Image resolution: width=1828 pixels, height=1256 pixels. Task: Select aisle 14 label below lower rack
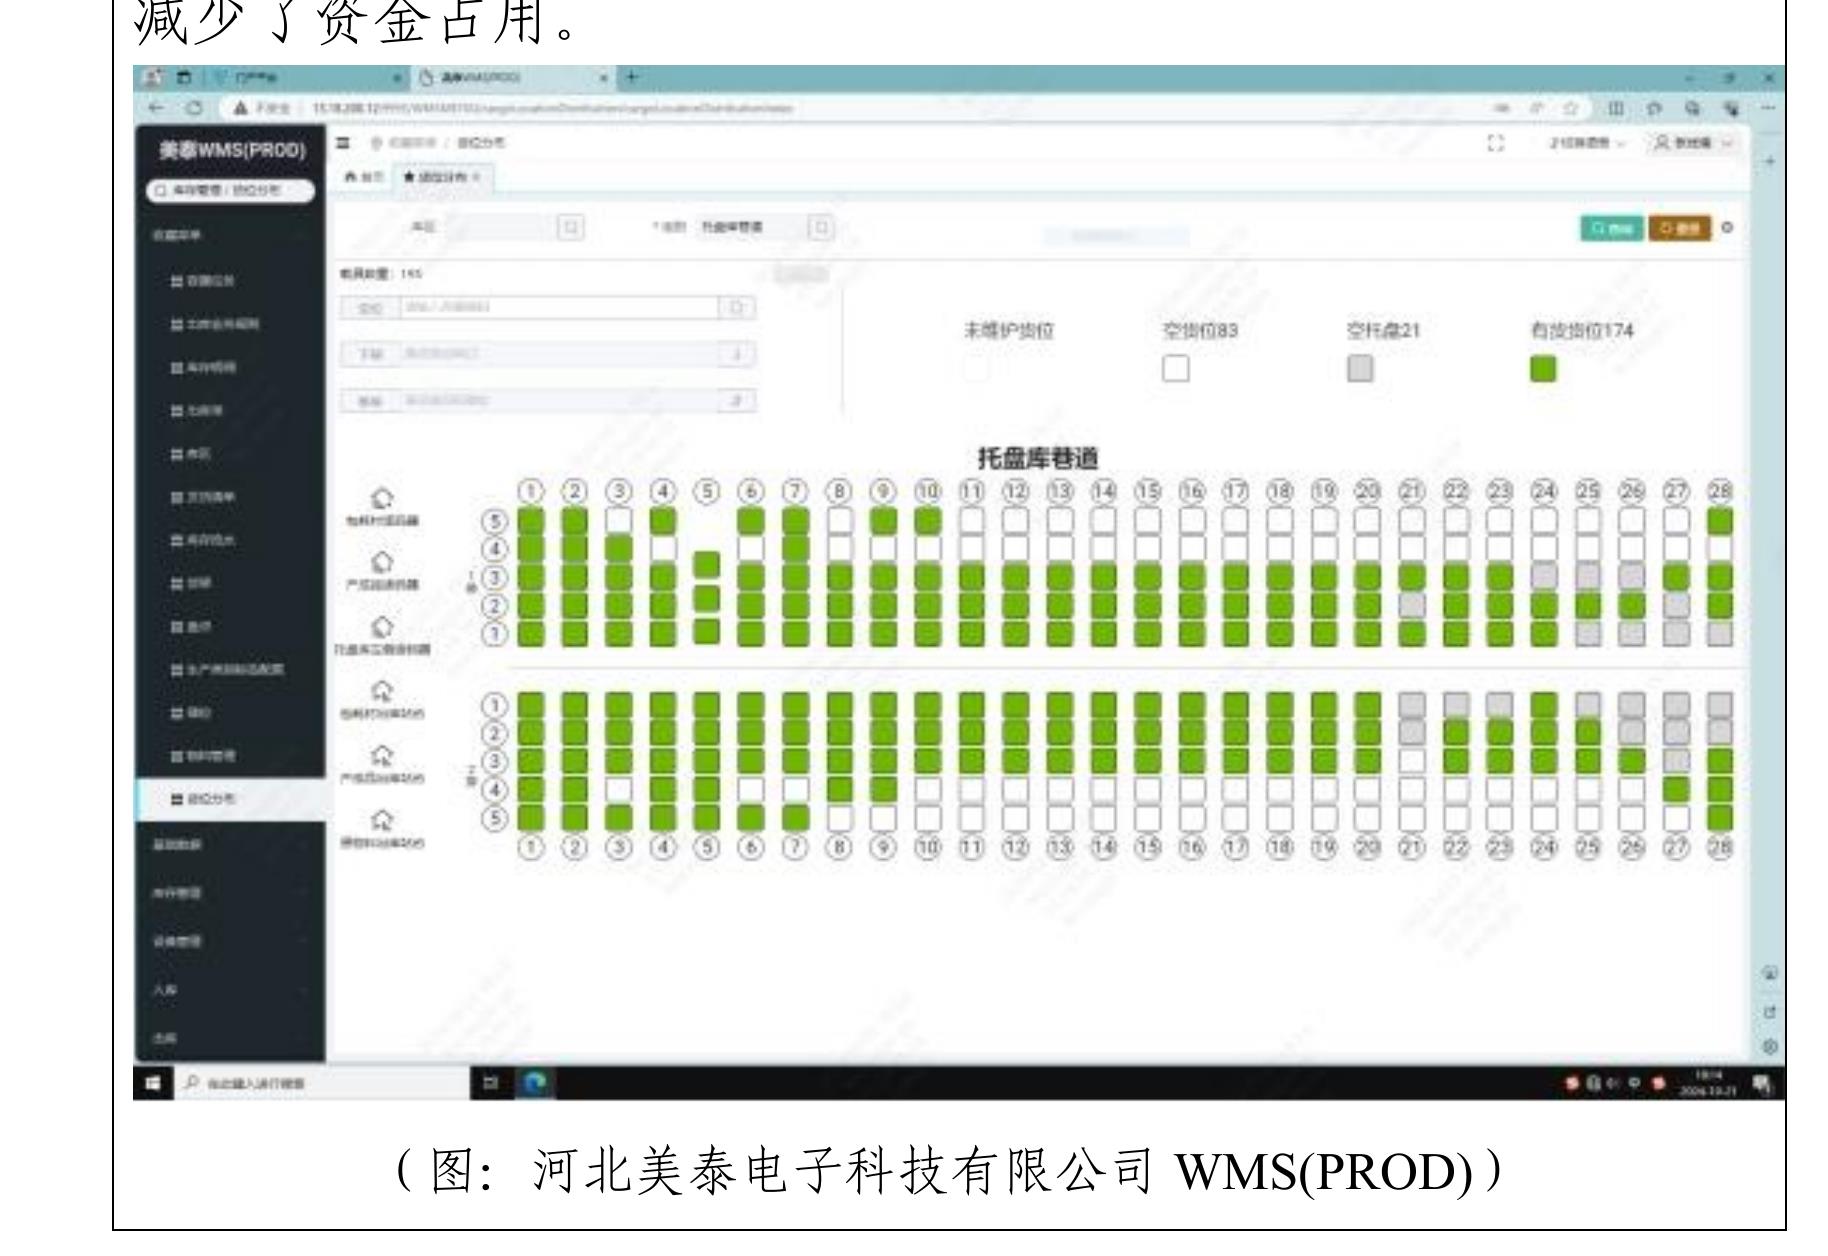click(x=1103, y=848)
